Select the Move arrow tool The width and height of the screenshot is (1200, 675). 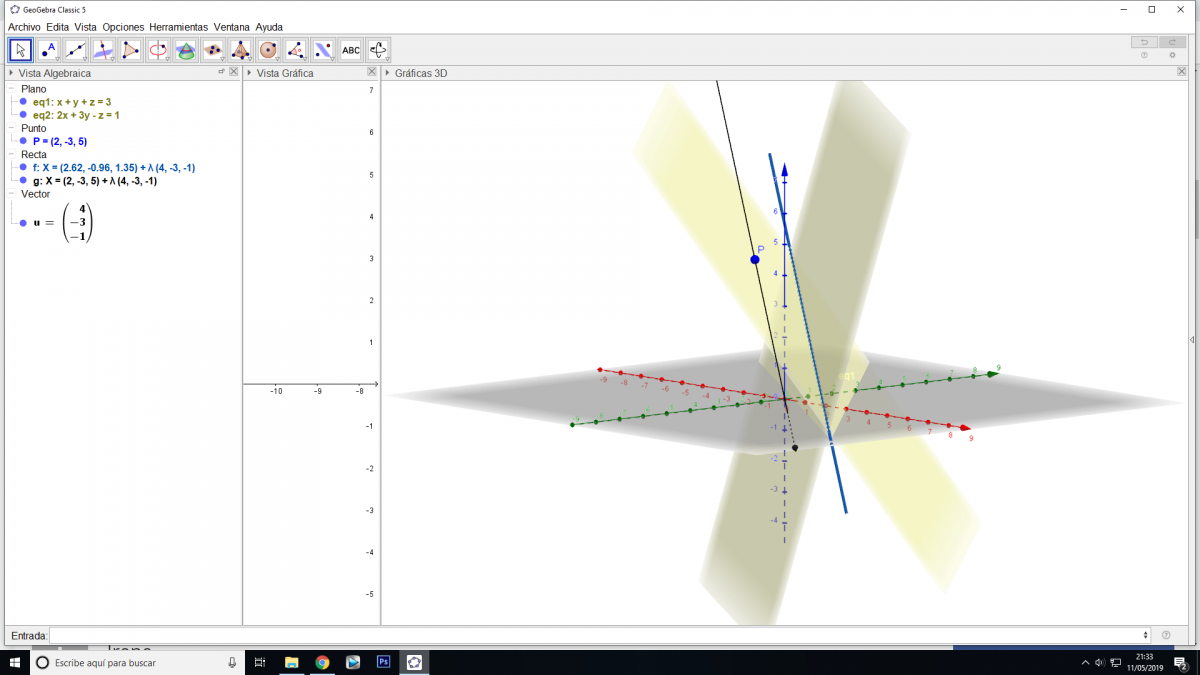click(20, 50)
